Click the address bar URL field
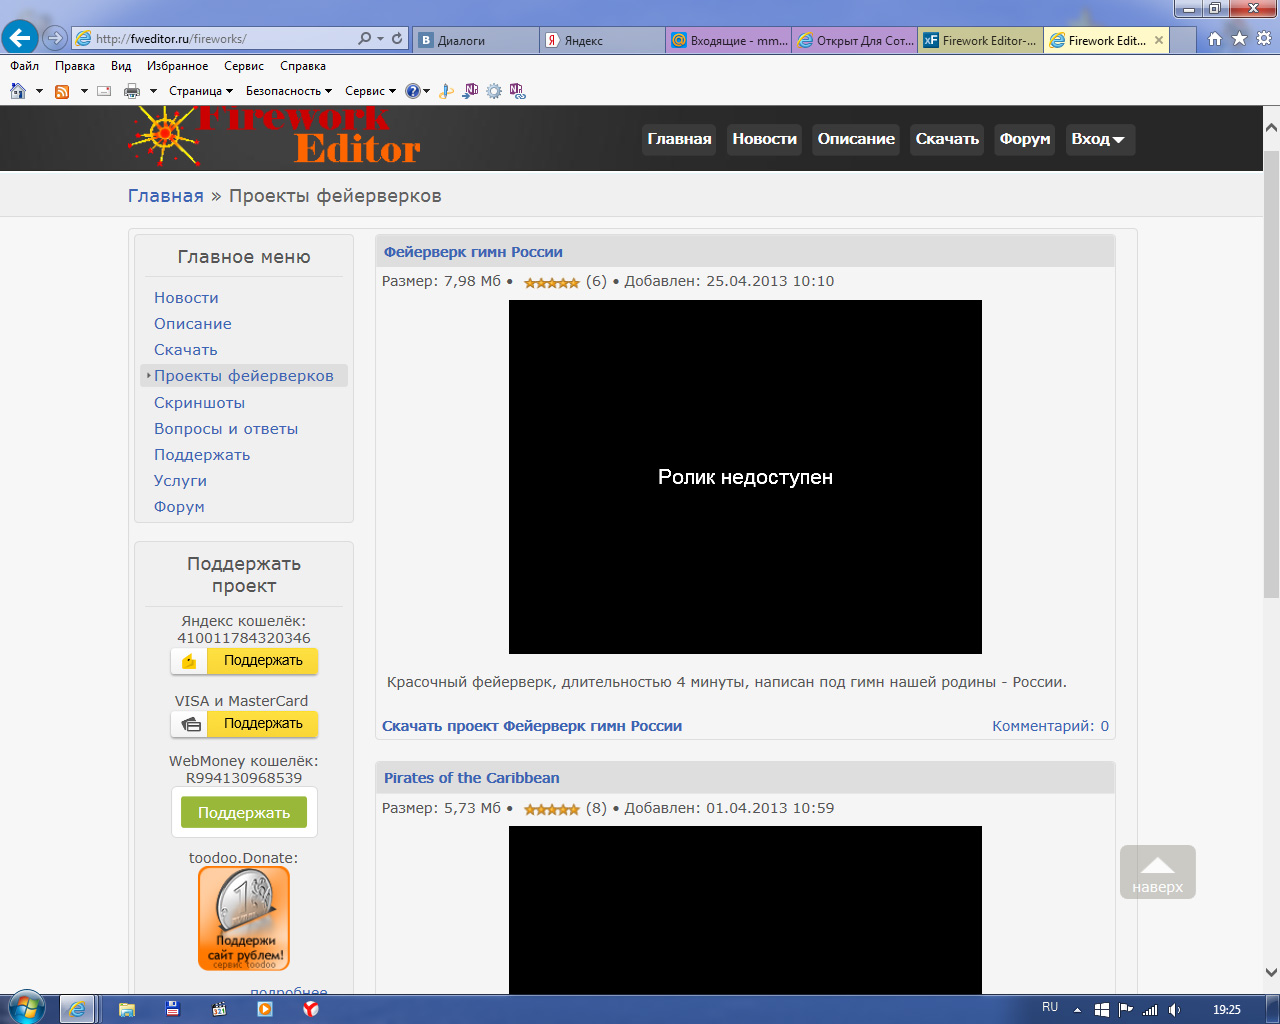Image resolution: width=1280 pixels, height=1024 pixels. 220,39
